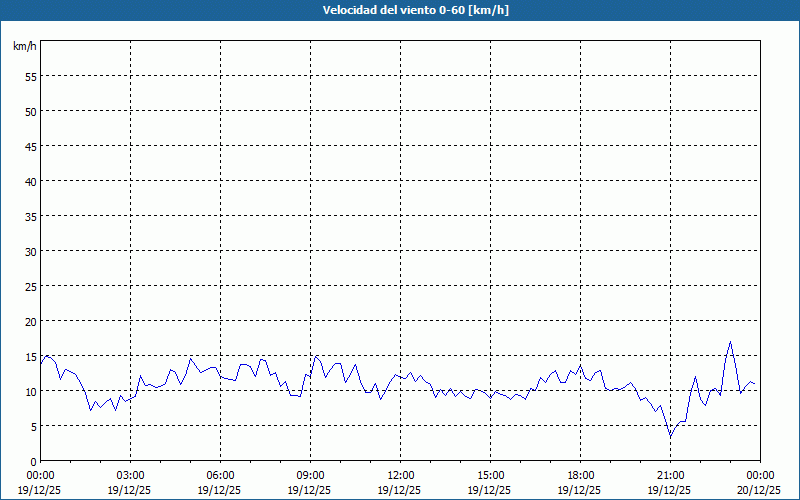This screenshot has width=800, height=500.
Task: Click the '55' y-axis value
Action: (31, 77)
